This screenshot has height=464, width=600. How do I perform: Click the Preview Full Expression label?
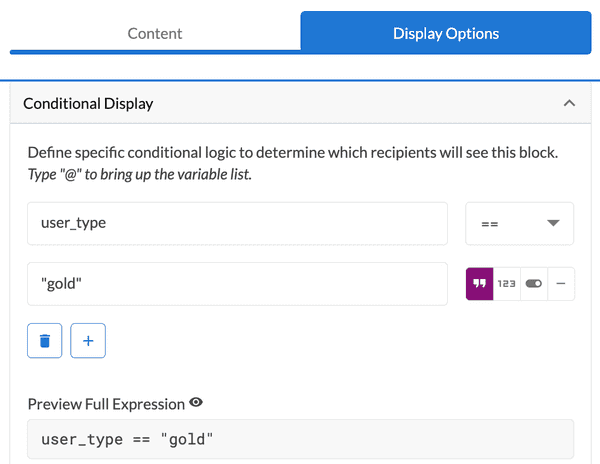tap(106, 404)
